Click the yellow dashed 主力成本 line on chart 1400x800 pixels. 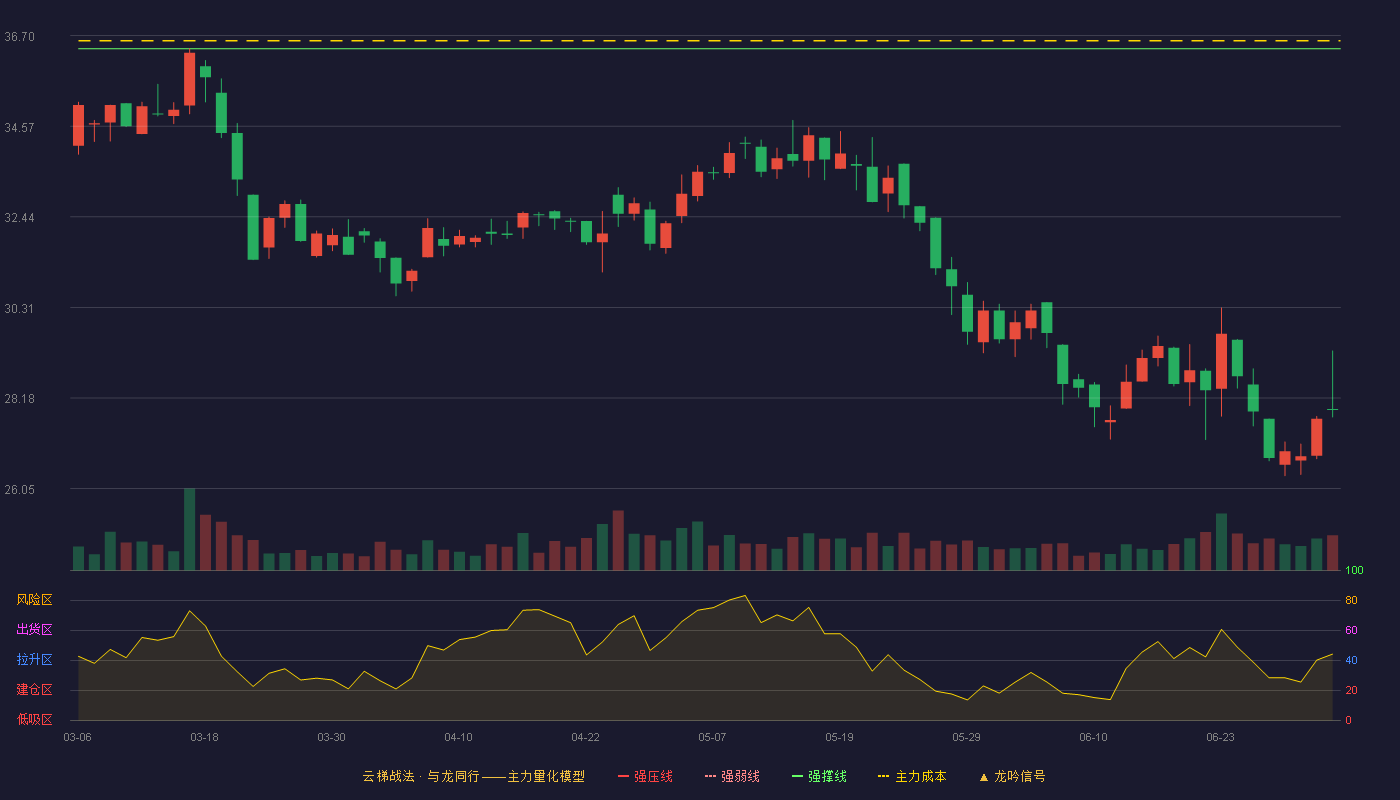pos(709,41)
